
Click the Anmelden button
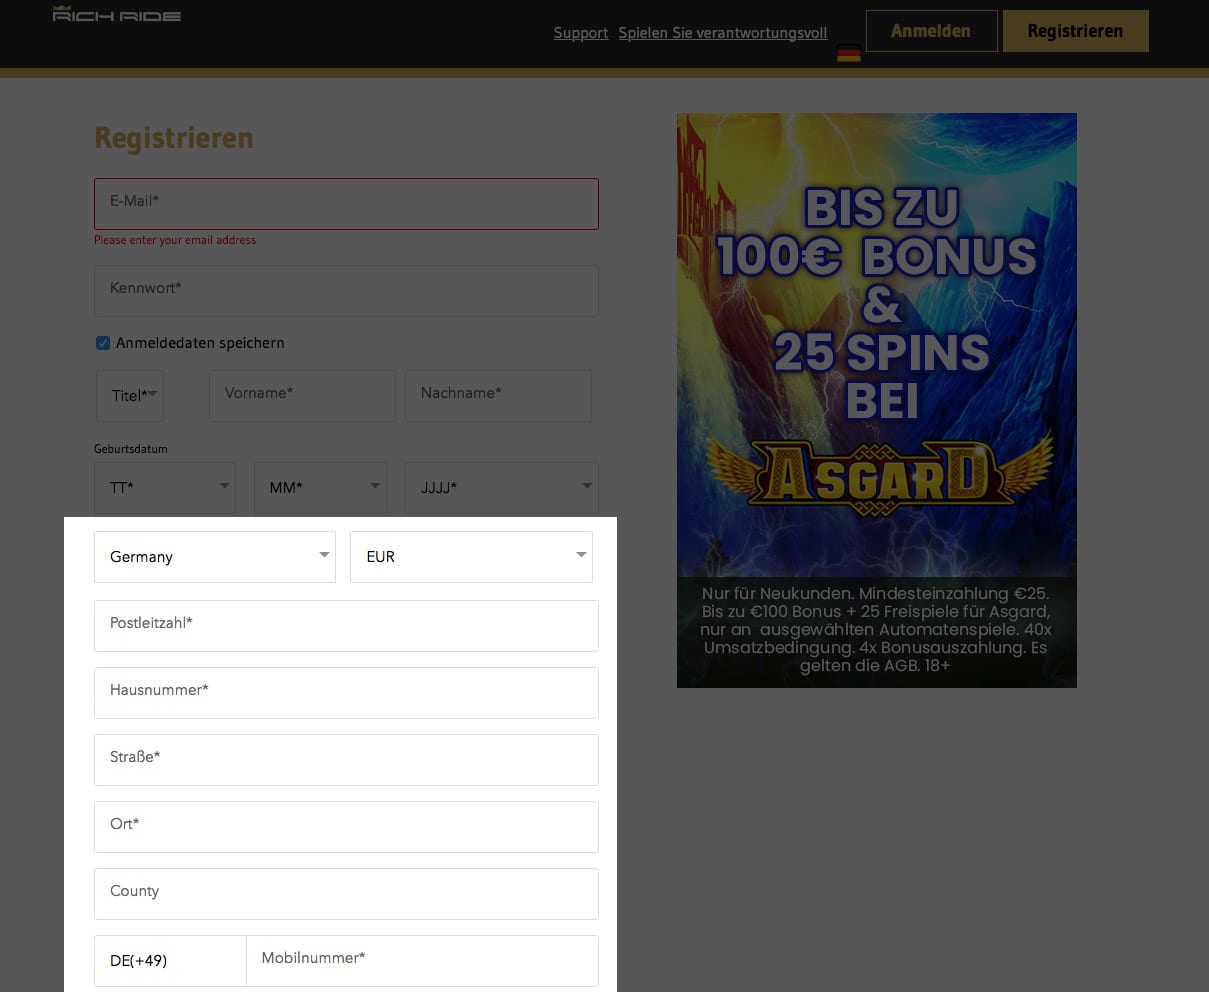[x=931, y=31]
